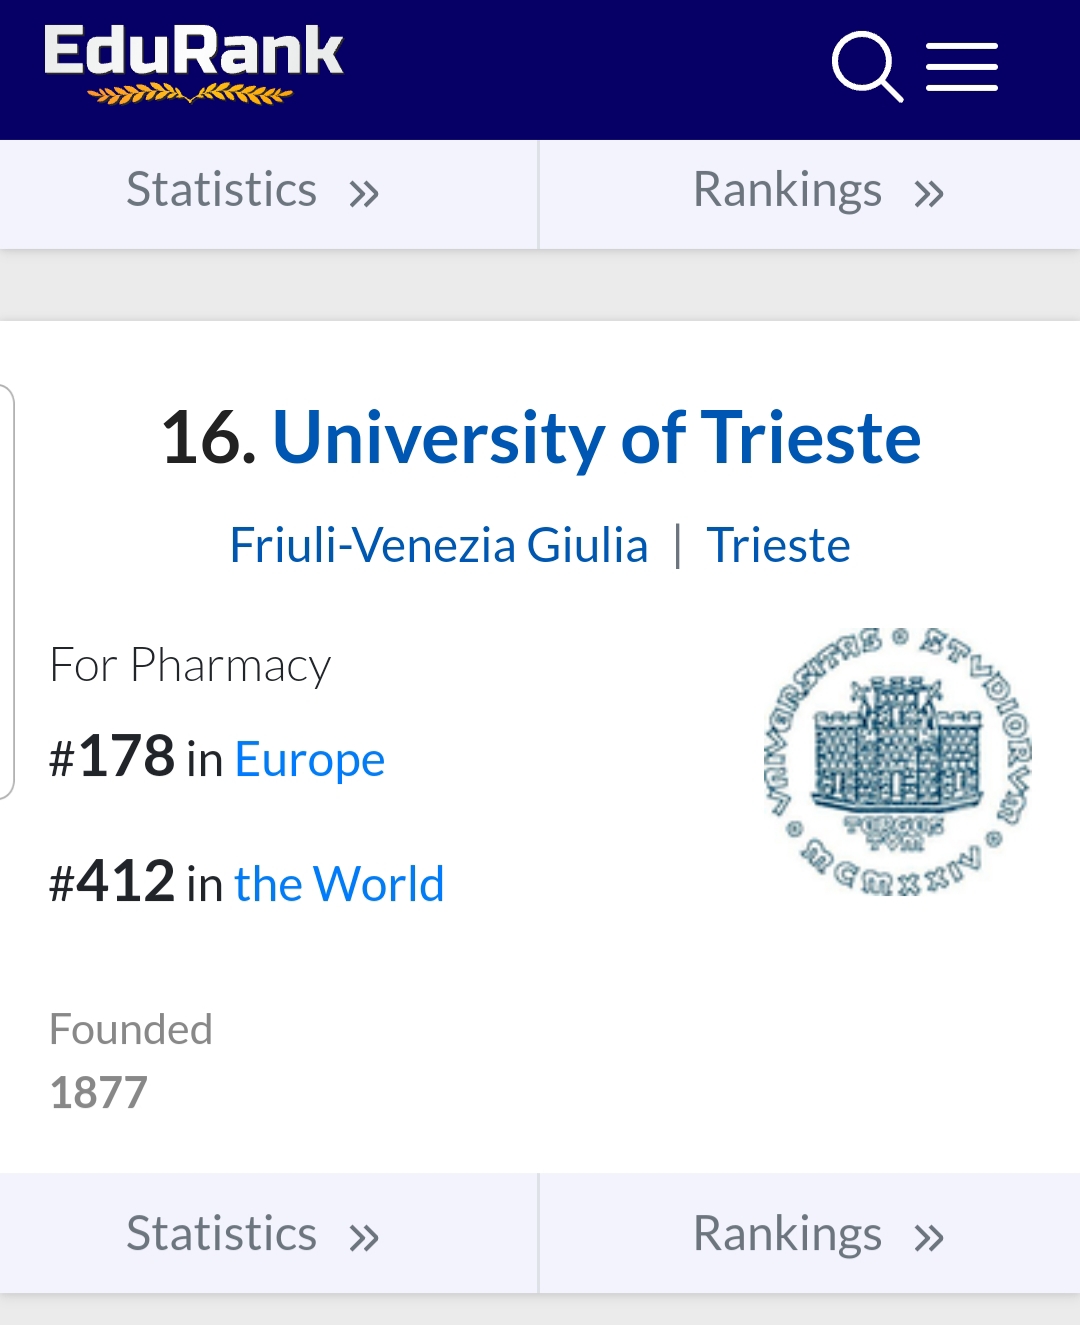Follow the Trieste city link
The width and height of the screenshot is (1080, 1325).
[x=778, y=545]
